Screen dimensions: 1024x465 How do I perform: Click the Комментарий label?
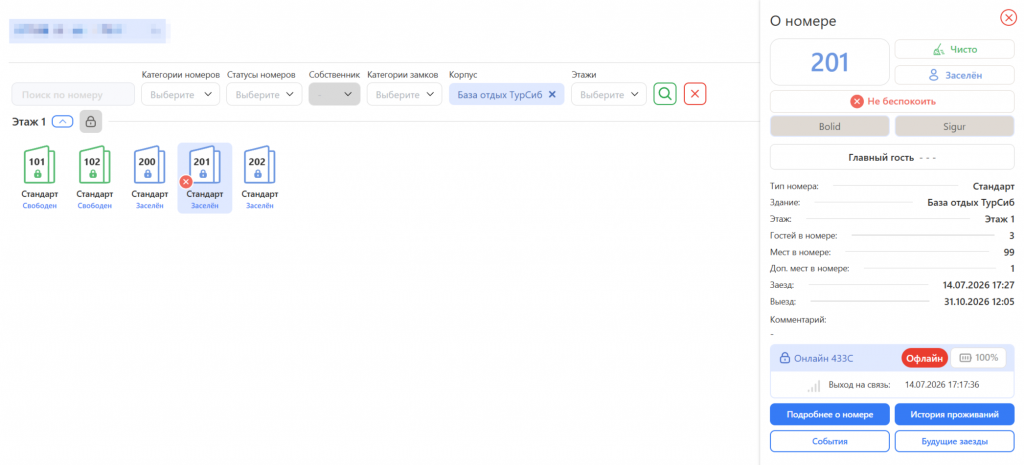tap(799, 320)
